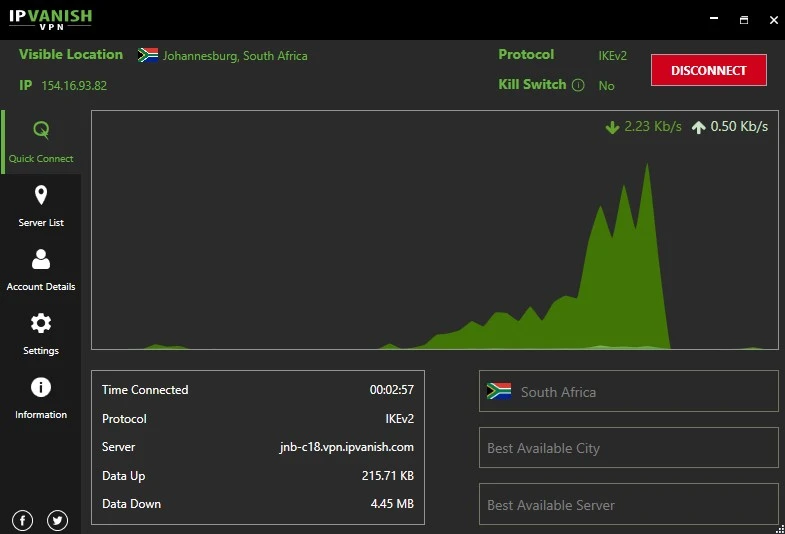Expand the South Africa country dropdown

tap(628, 392)
